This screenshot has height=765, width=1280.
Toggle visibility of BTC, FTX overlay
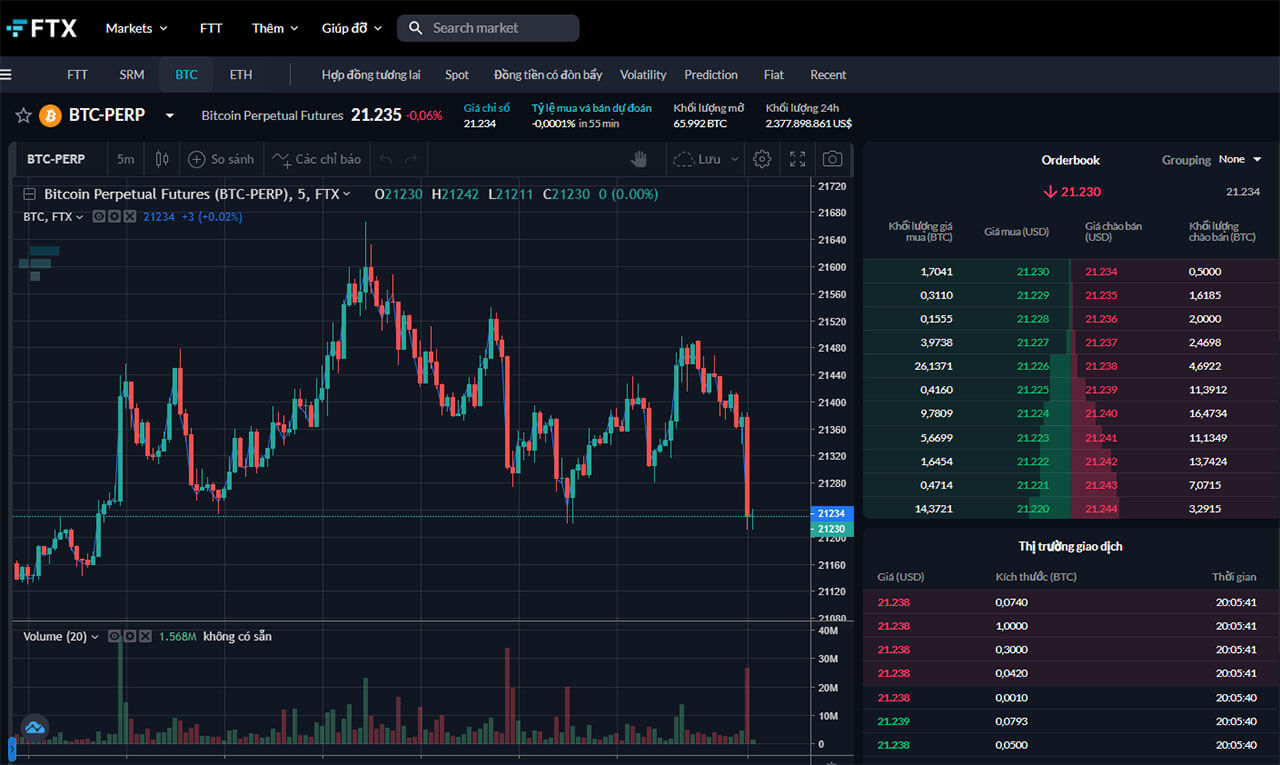pyautogui.click(x=99, y=216)
